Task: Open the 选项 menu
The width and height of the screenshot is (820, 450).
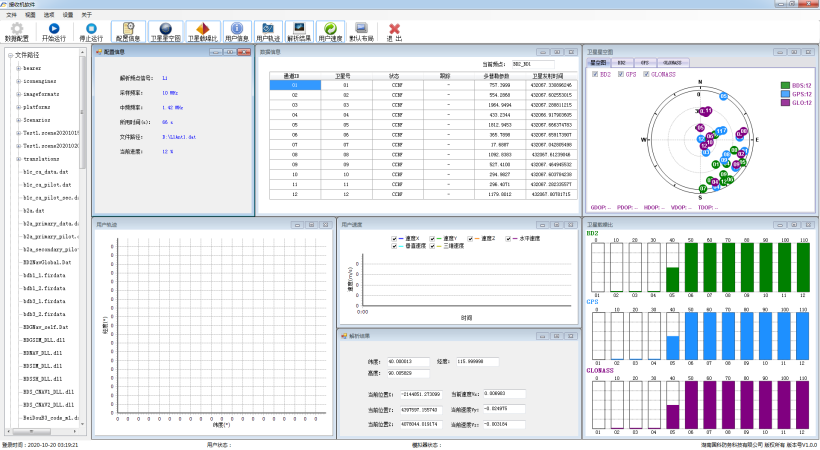Action: [49, 15]
